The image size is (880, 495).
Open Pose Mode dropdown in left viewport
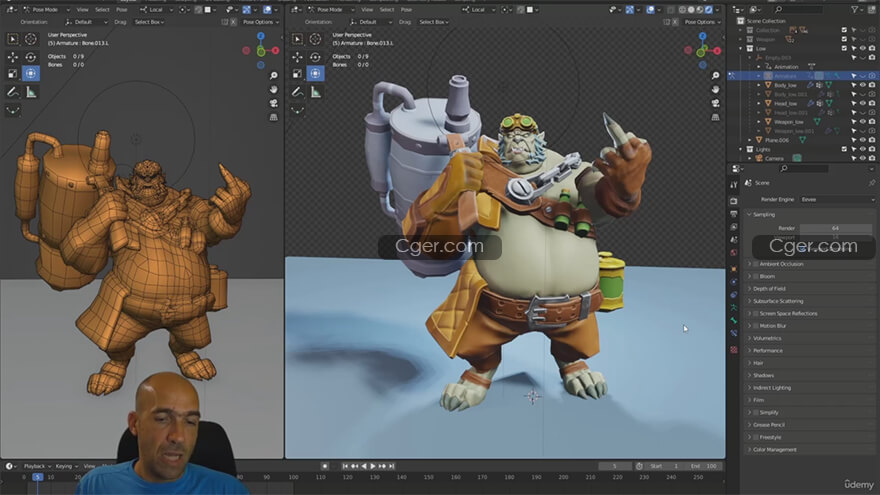pyautogui.click(x=46, y=10)
